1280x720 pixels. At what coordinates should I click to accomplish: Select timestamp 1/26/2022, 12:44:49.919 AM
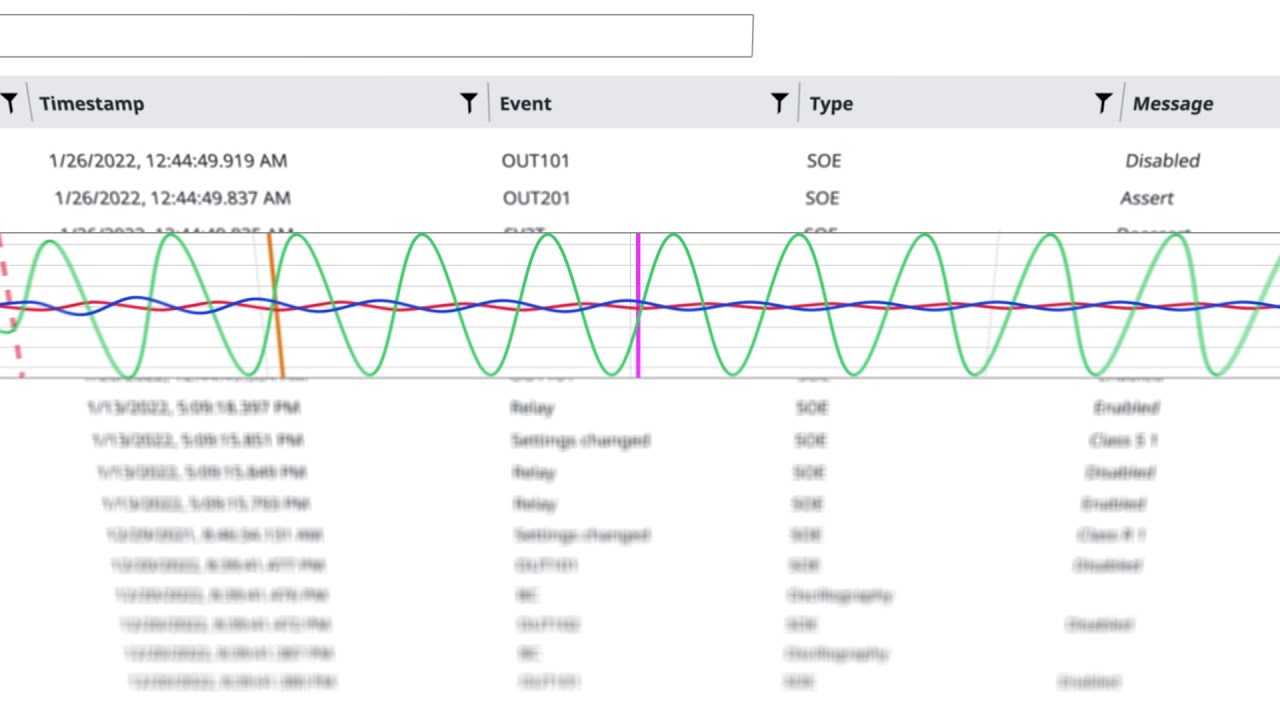(x=168, y=160)
